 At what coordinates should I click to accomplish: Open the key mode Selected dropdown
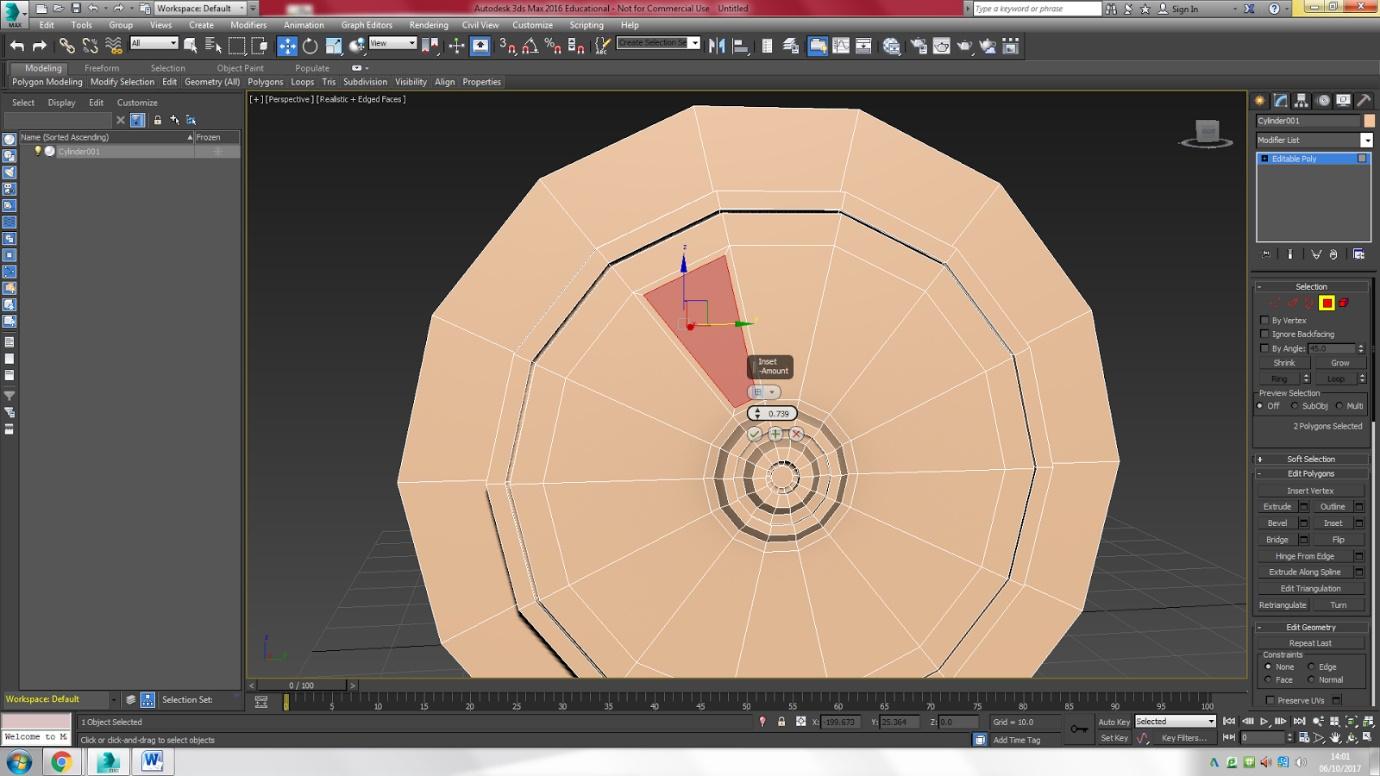click(1175, 721)
